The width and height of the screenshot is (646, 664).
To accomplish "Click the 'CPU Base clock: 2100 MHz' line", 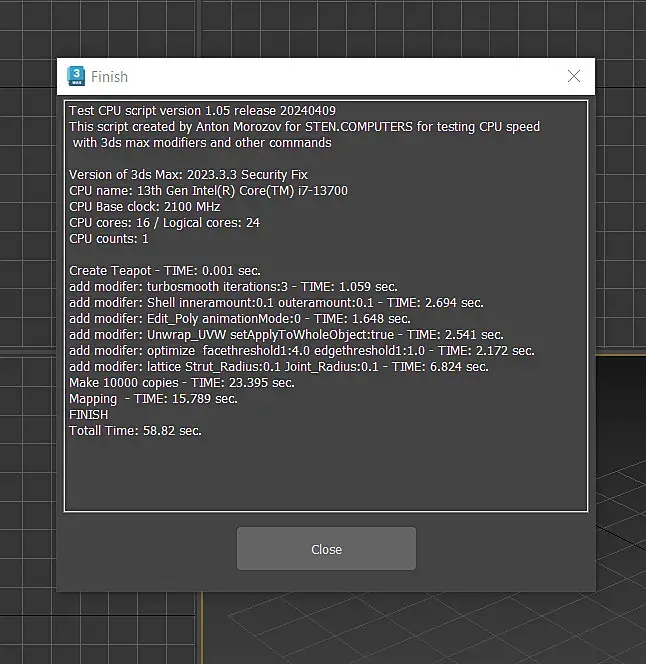I will point(144,207).
